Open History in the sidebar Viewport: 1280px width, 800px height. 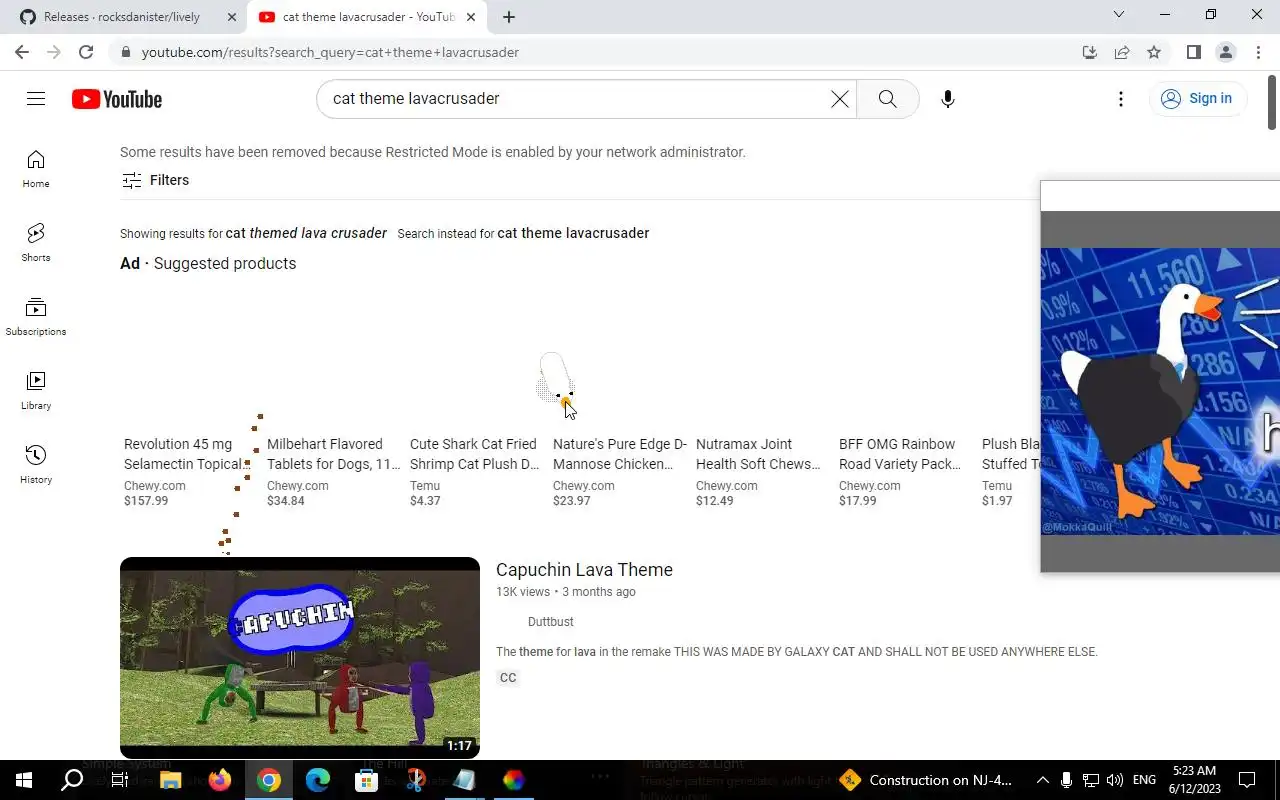(36, 464)
